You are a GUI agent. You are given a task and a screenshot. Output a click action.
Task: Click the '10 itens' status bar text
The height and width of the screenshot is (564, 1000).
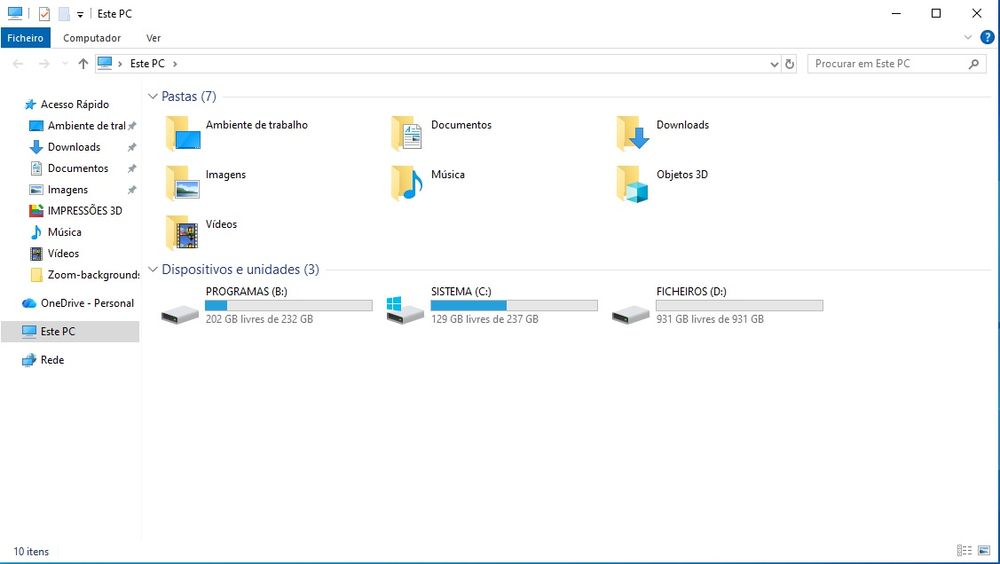tap(31, 551)
